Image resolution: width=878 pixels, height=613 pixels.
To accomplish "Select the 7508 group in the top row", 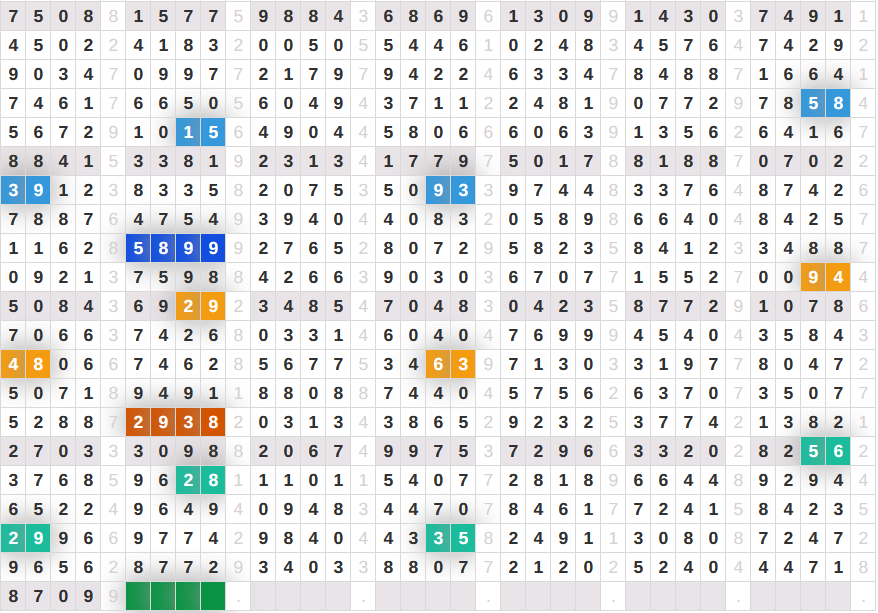I will pos(50,16).
